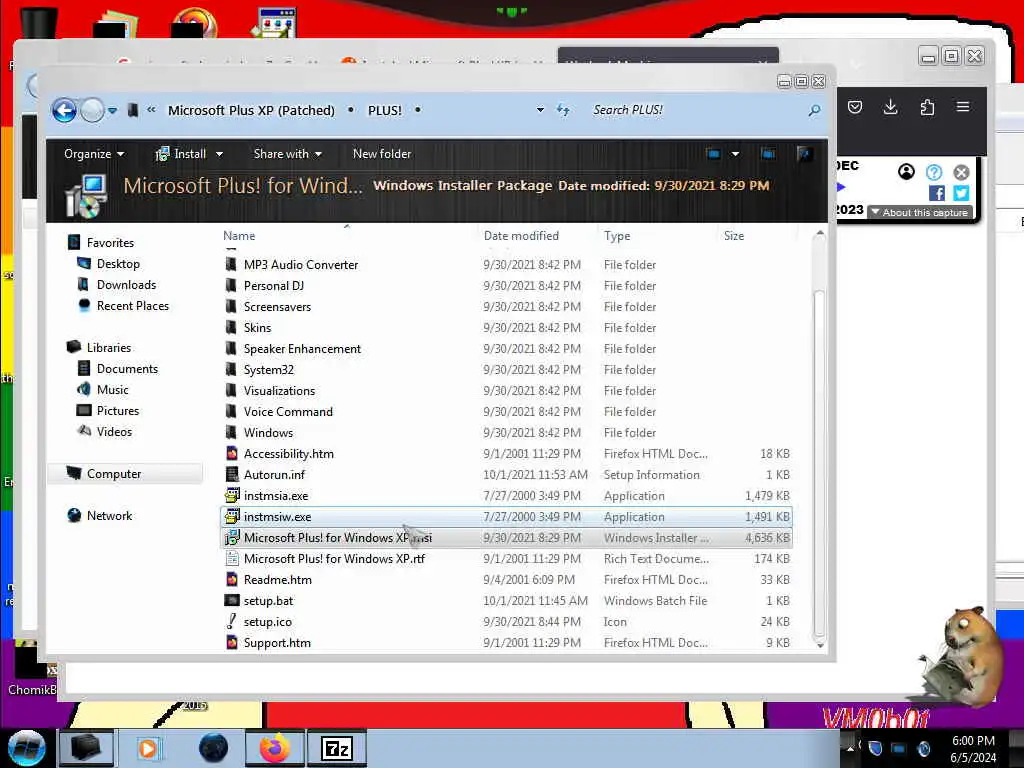Screen dimensions: 1024x768
Task: Open the Organize menu
Action: (93, 154)
